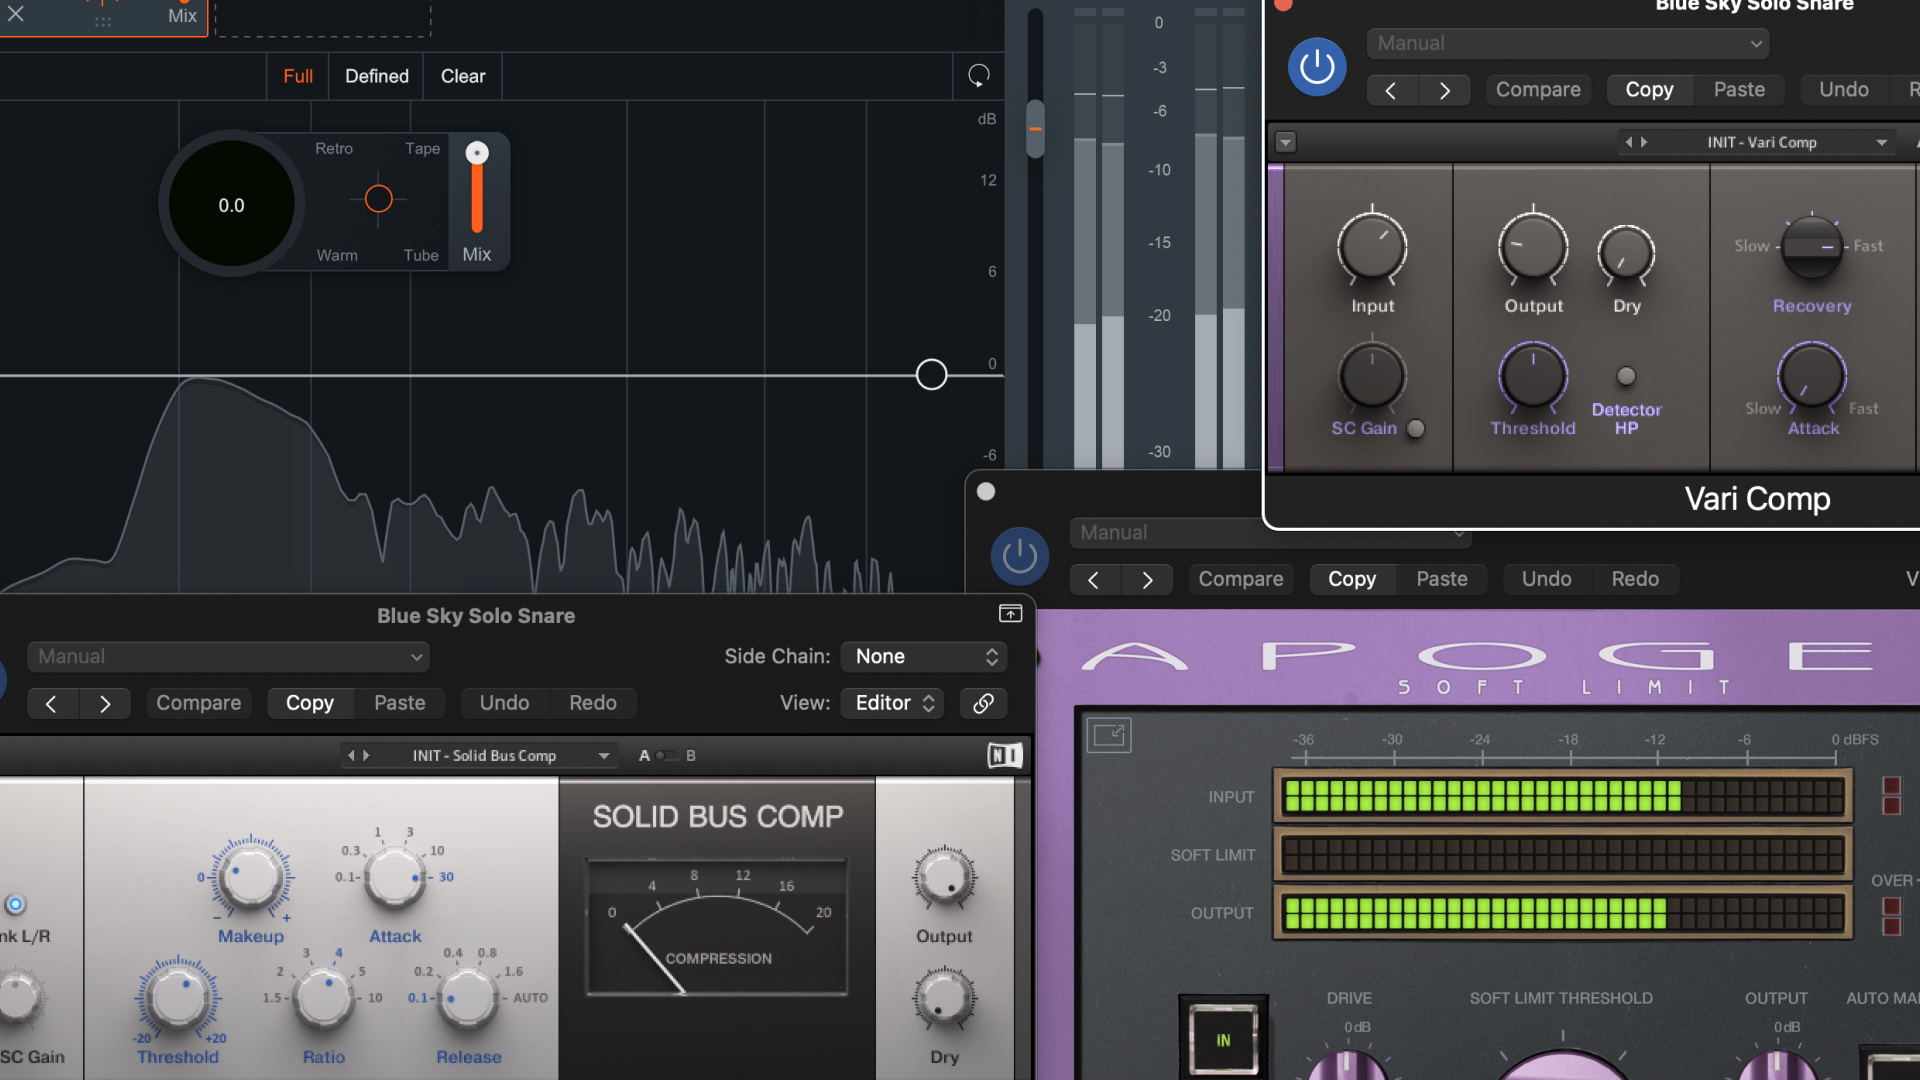Click the Vari Comp Input knob
This screenshot has height=1080, width=1920.
1372,247
